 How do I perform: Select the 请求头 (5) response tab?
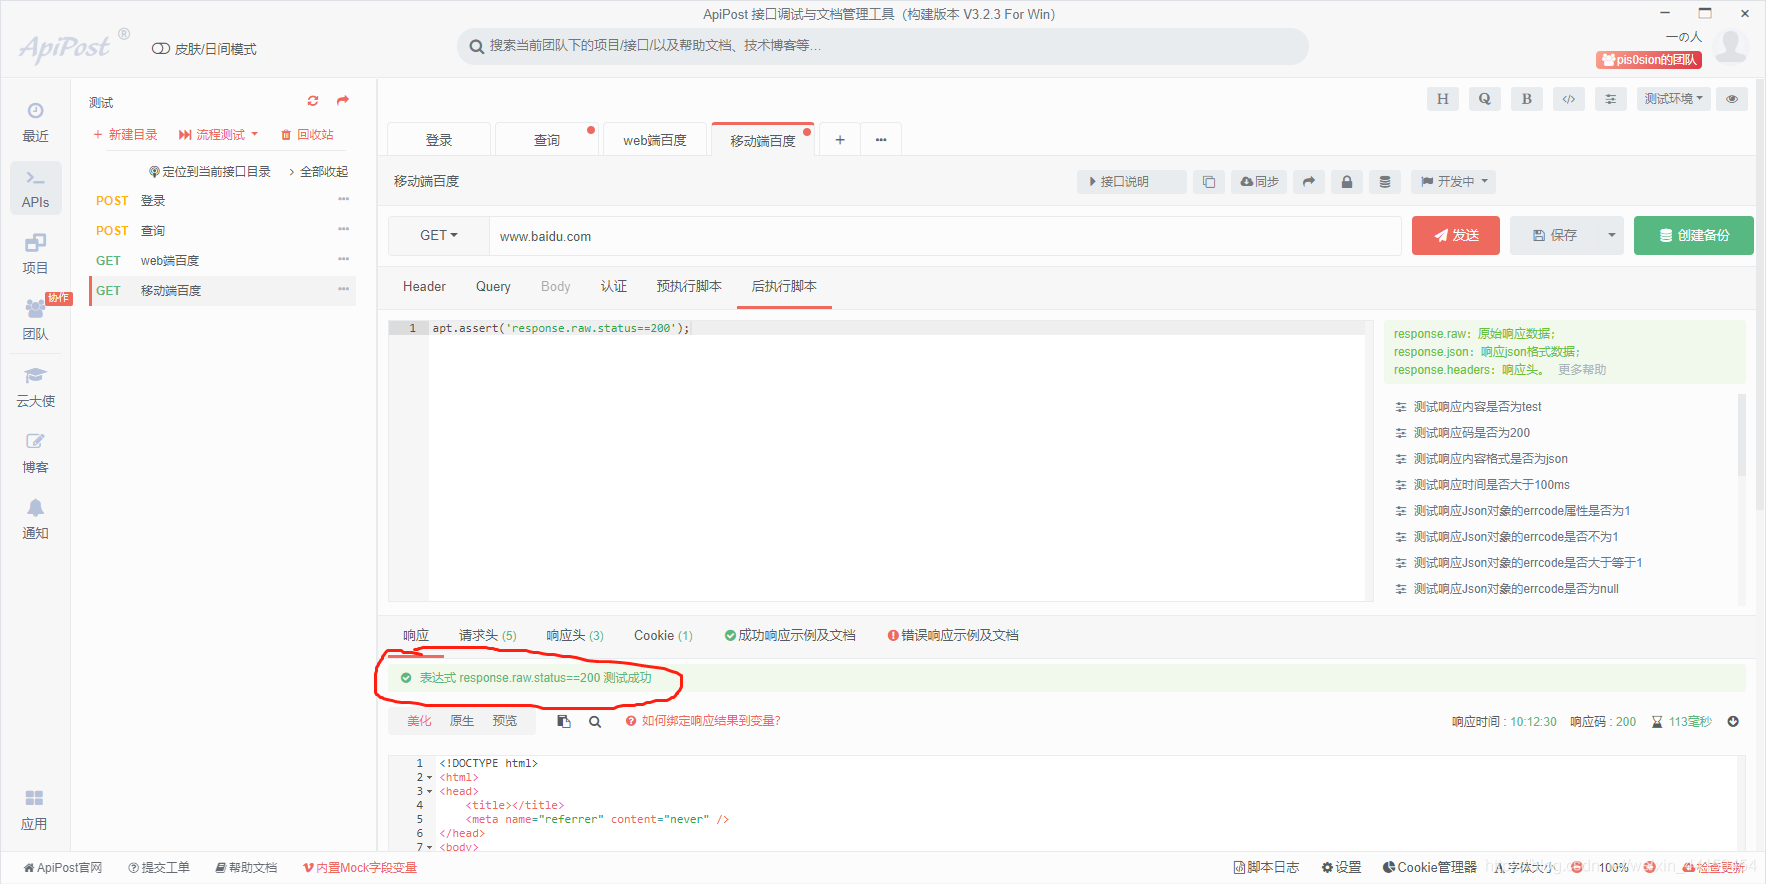488,636
